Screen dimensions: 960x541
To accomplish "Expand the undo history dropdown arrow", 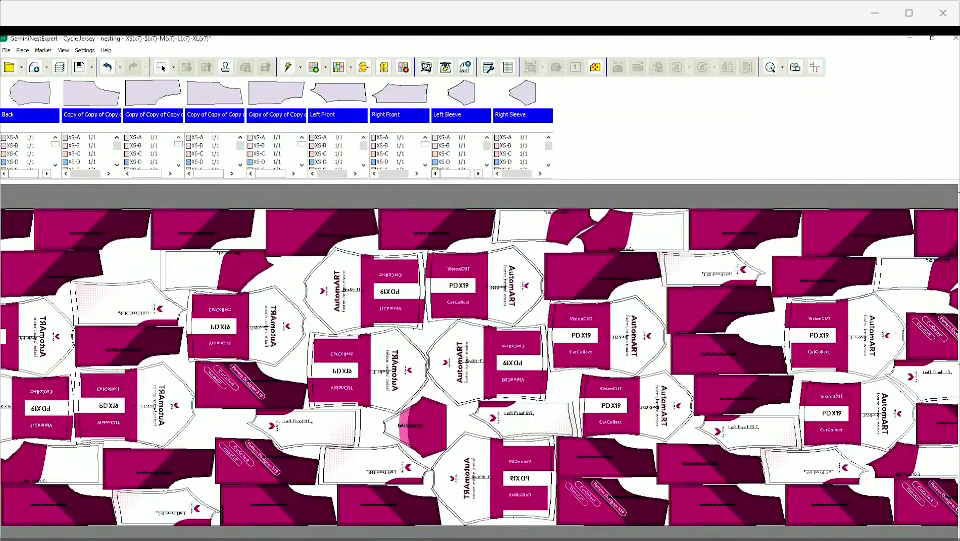I will point(120,67).
